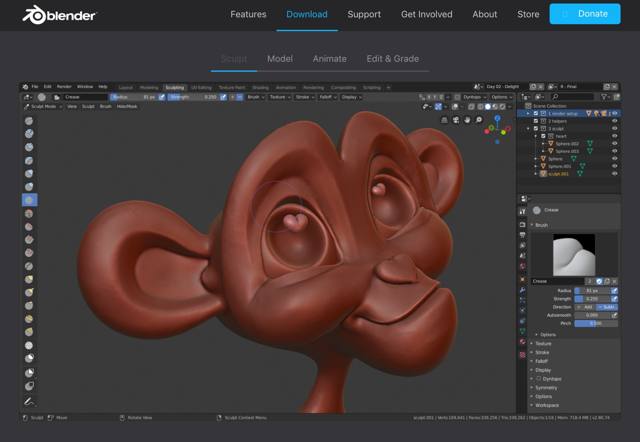The height and width of the screenshot is (442, 640).
Task: Click the brush preview thumbnail
Action: [574, 255]
